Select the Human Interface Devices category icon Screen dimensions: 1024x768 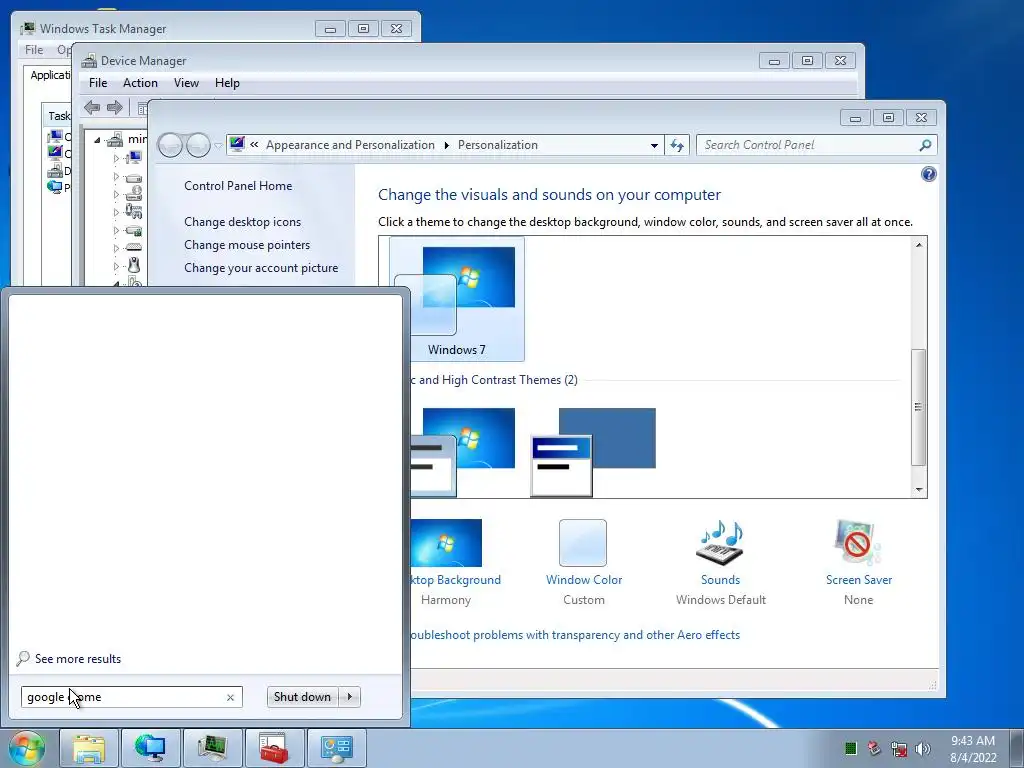[134, 212]
